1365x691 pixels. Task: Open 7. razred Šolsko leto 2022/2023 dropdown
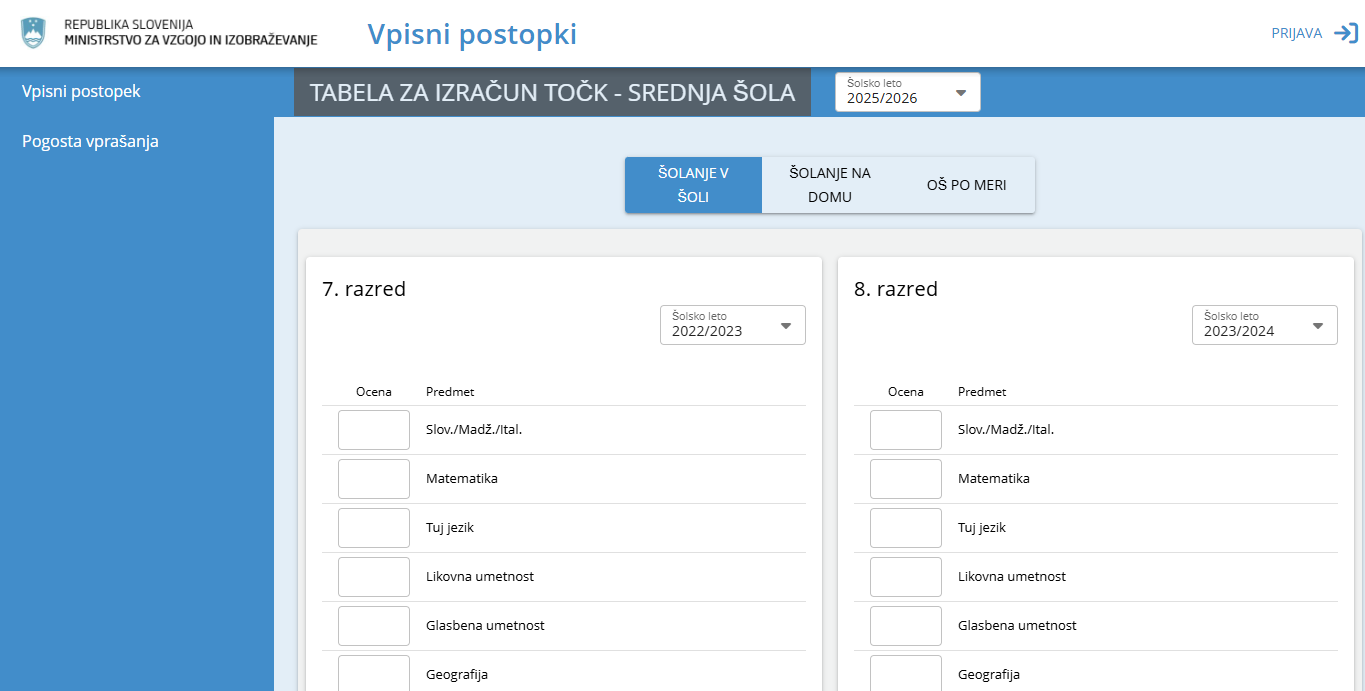point(733,325)
